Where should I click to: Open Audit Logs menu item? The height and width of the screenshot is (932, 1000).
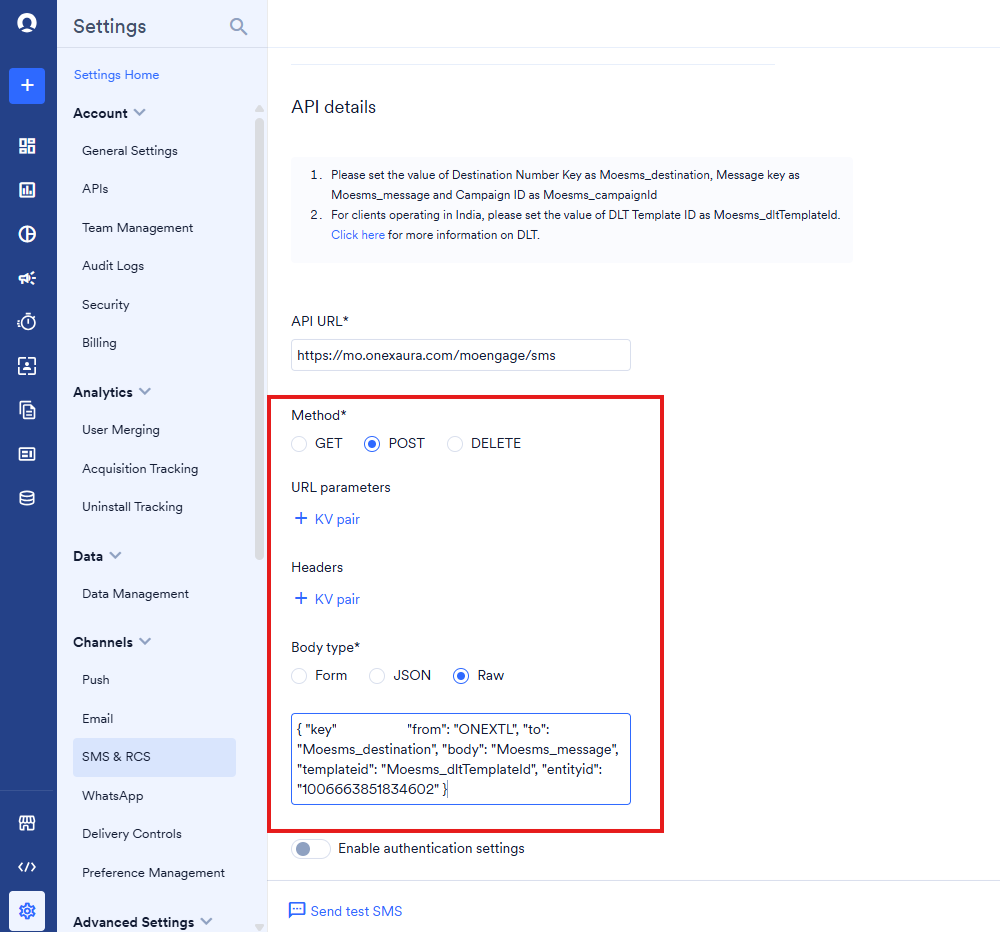click(113, 266)
